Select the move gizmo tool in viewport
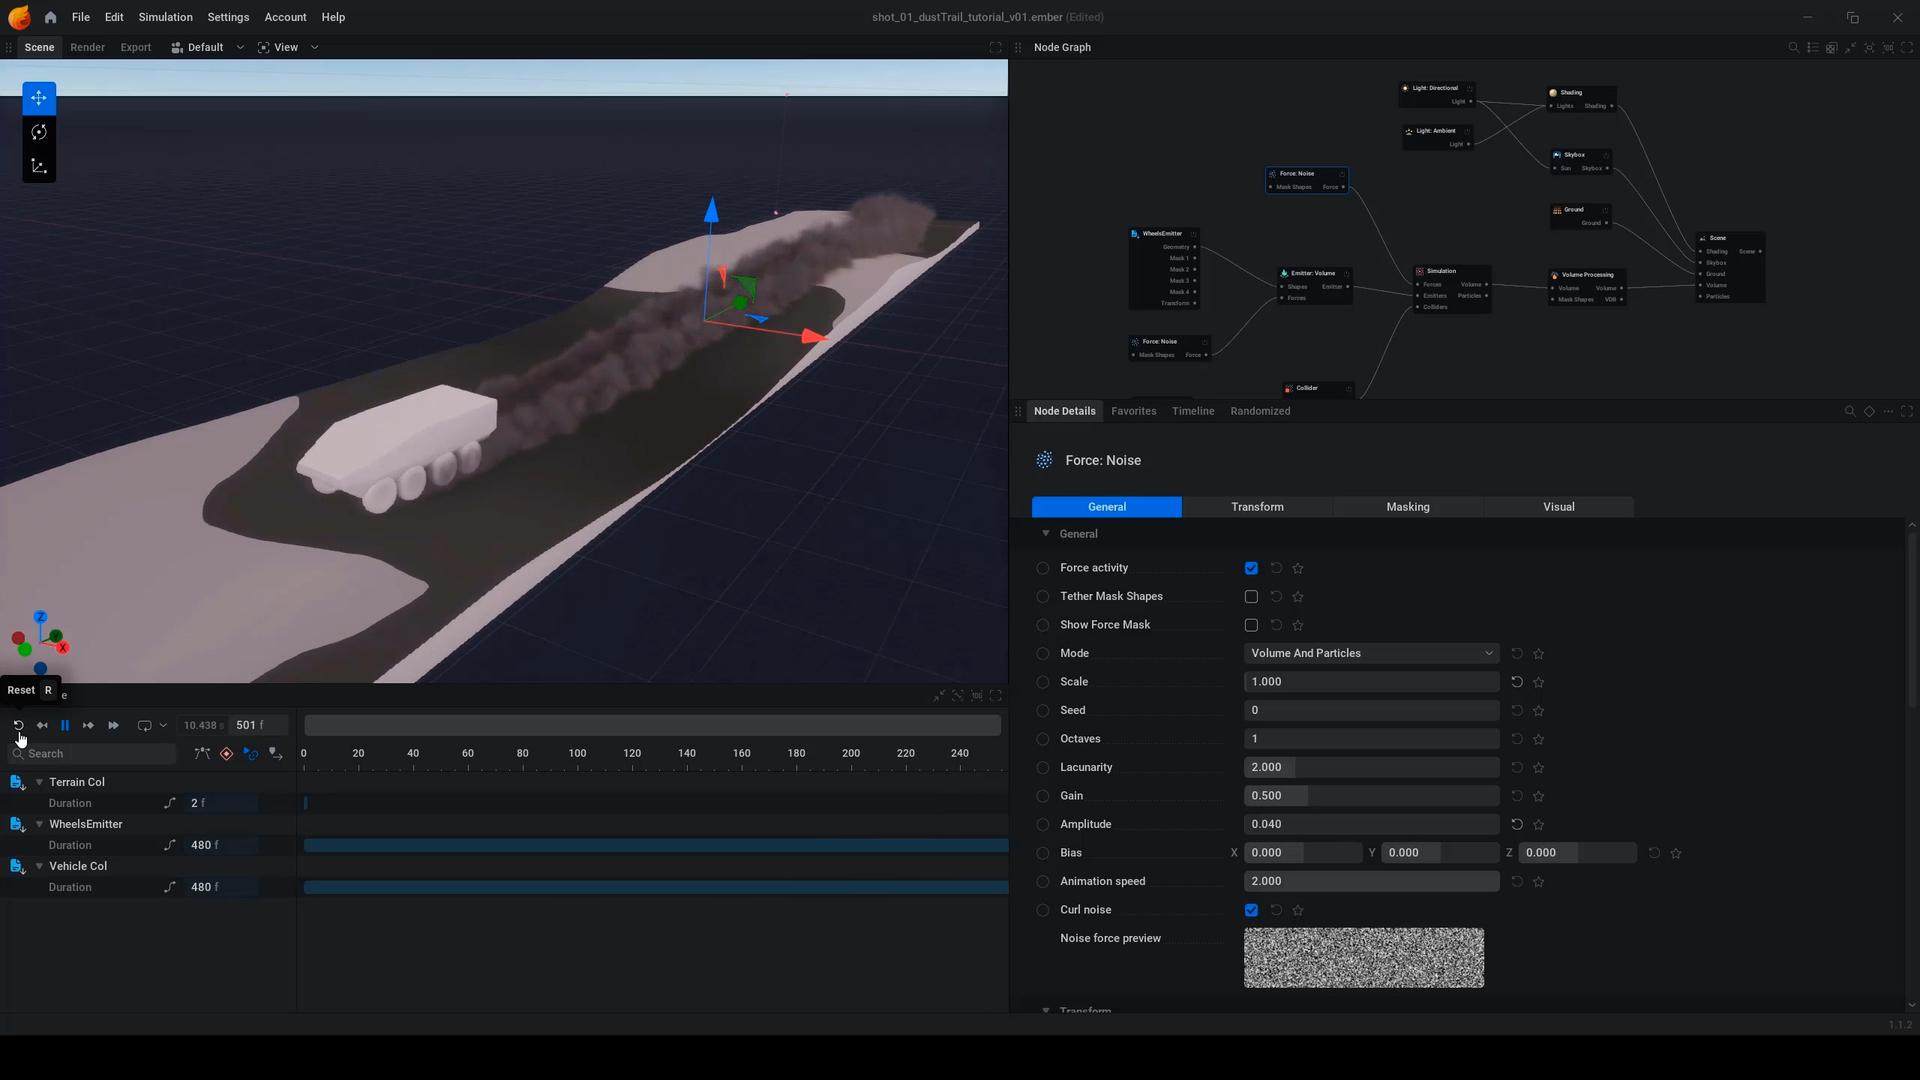This screenshot has height=1080, width=1920. pos(39,98)
